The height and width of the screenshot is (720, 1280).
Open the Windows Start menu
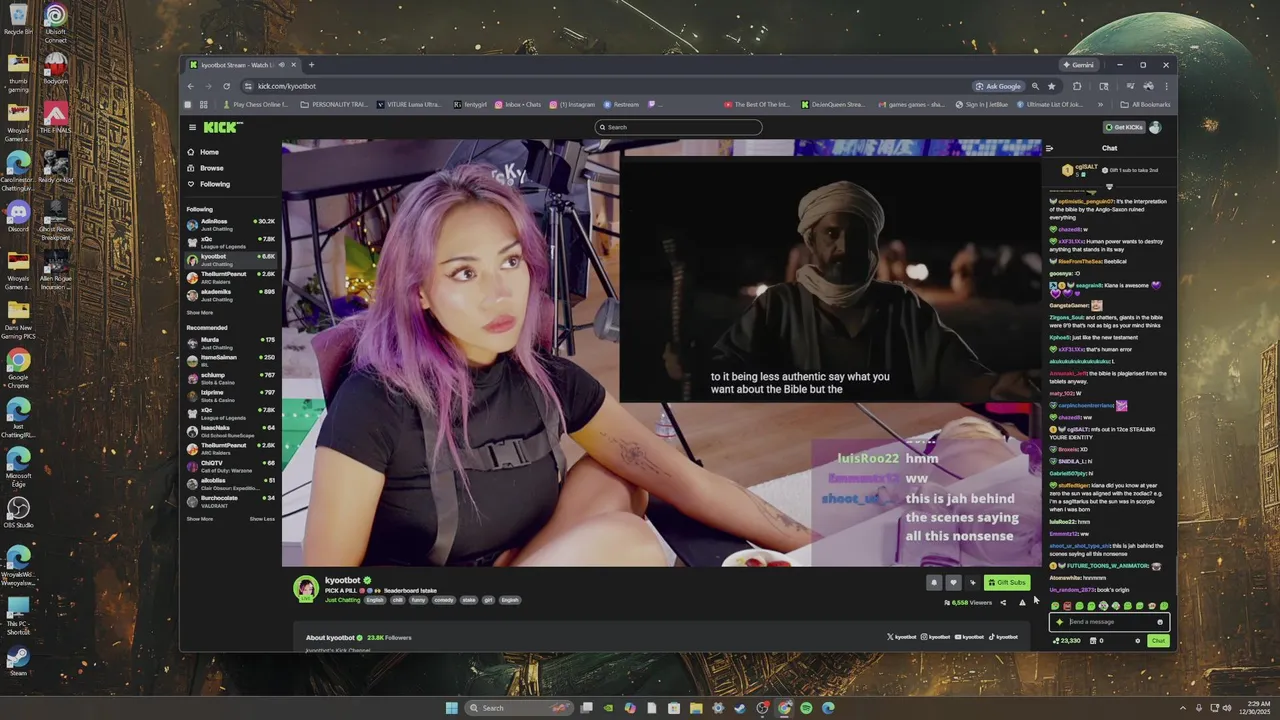coord(451,708)
